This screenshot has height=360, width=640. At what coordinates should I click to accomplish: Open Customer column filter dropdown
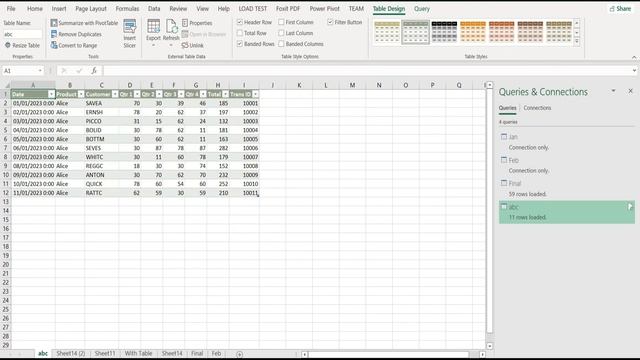click(x=115, y=94)
